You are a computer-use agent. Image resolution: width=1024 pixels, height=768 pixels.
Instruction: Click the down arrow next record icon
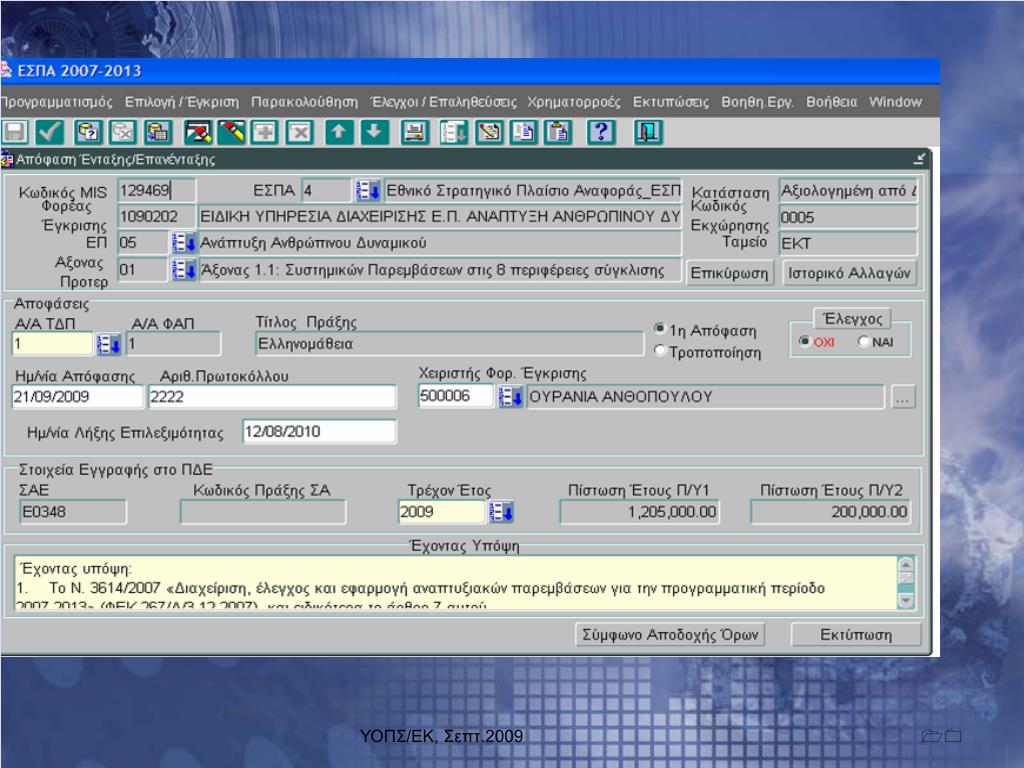[x=374, y=133]
